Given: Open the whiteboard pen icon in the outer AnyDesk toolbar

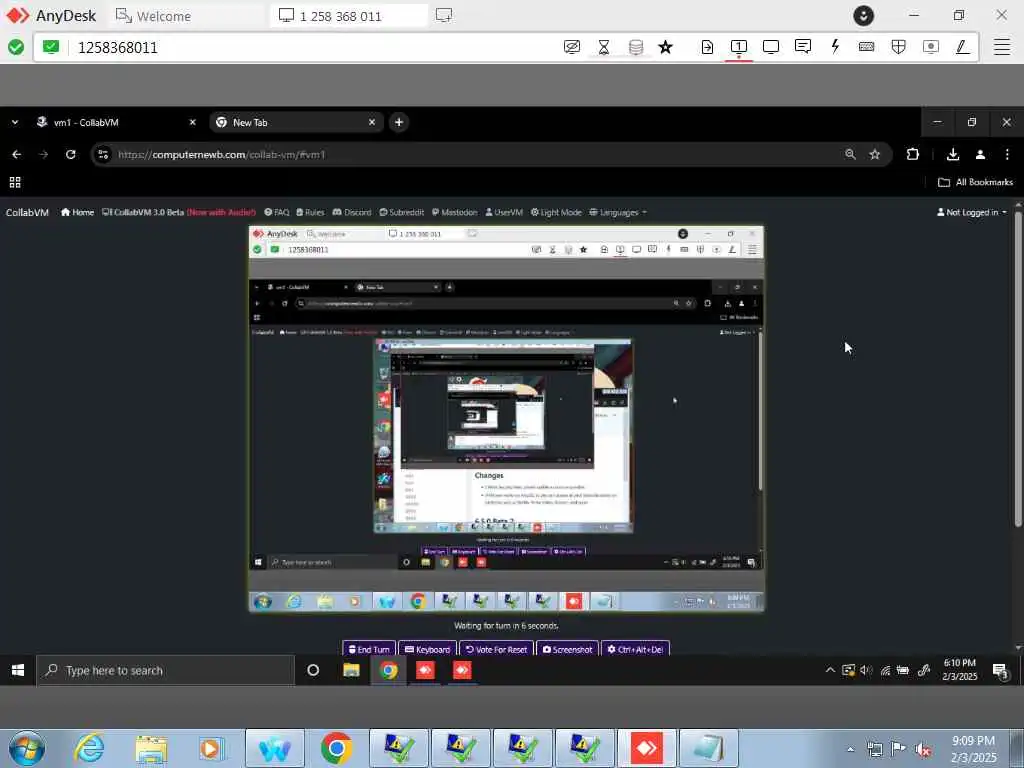Looking at the screenshot, I should point(963,47).
